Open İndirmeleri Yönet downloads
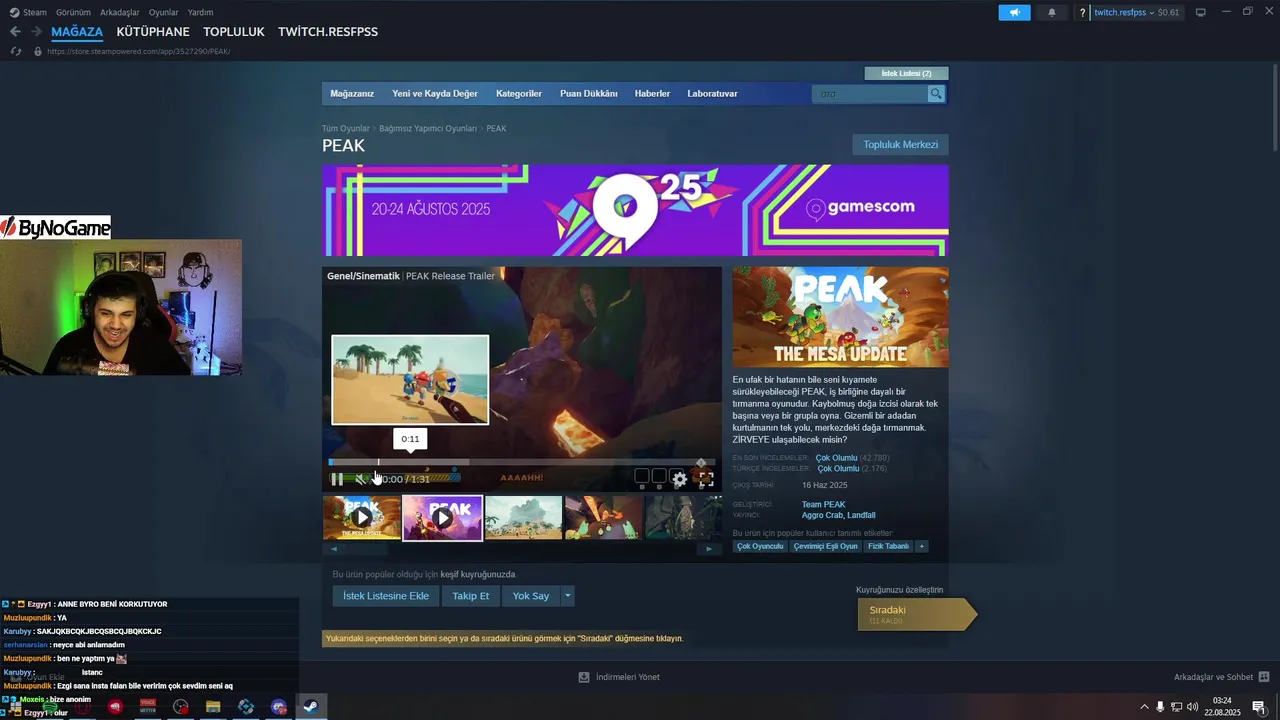 619,677
